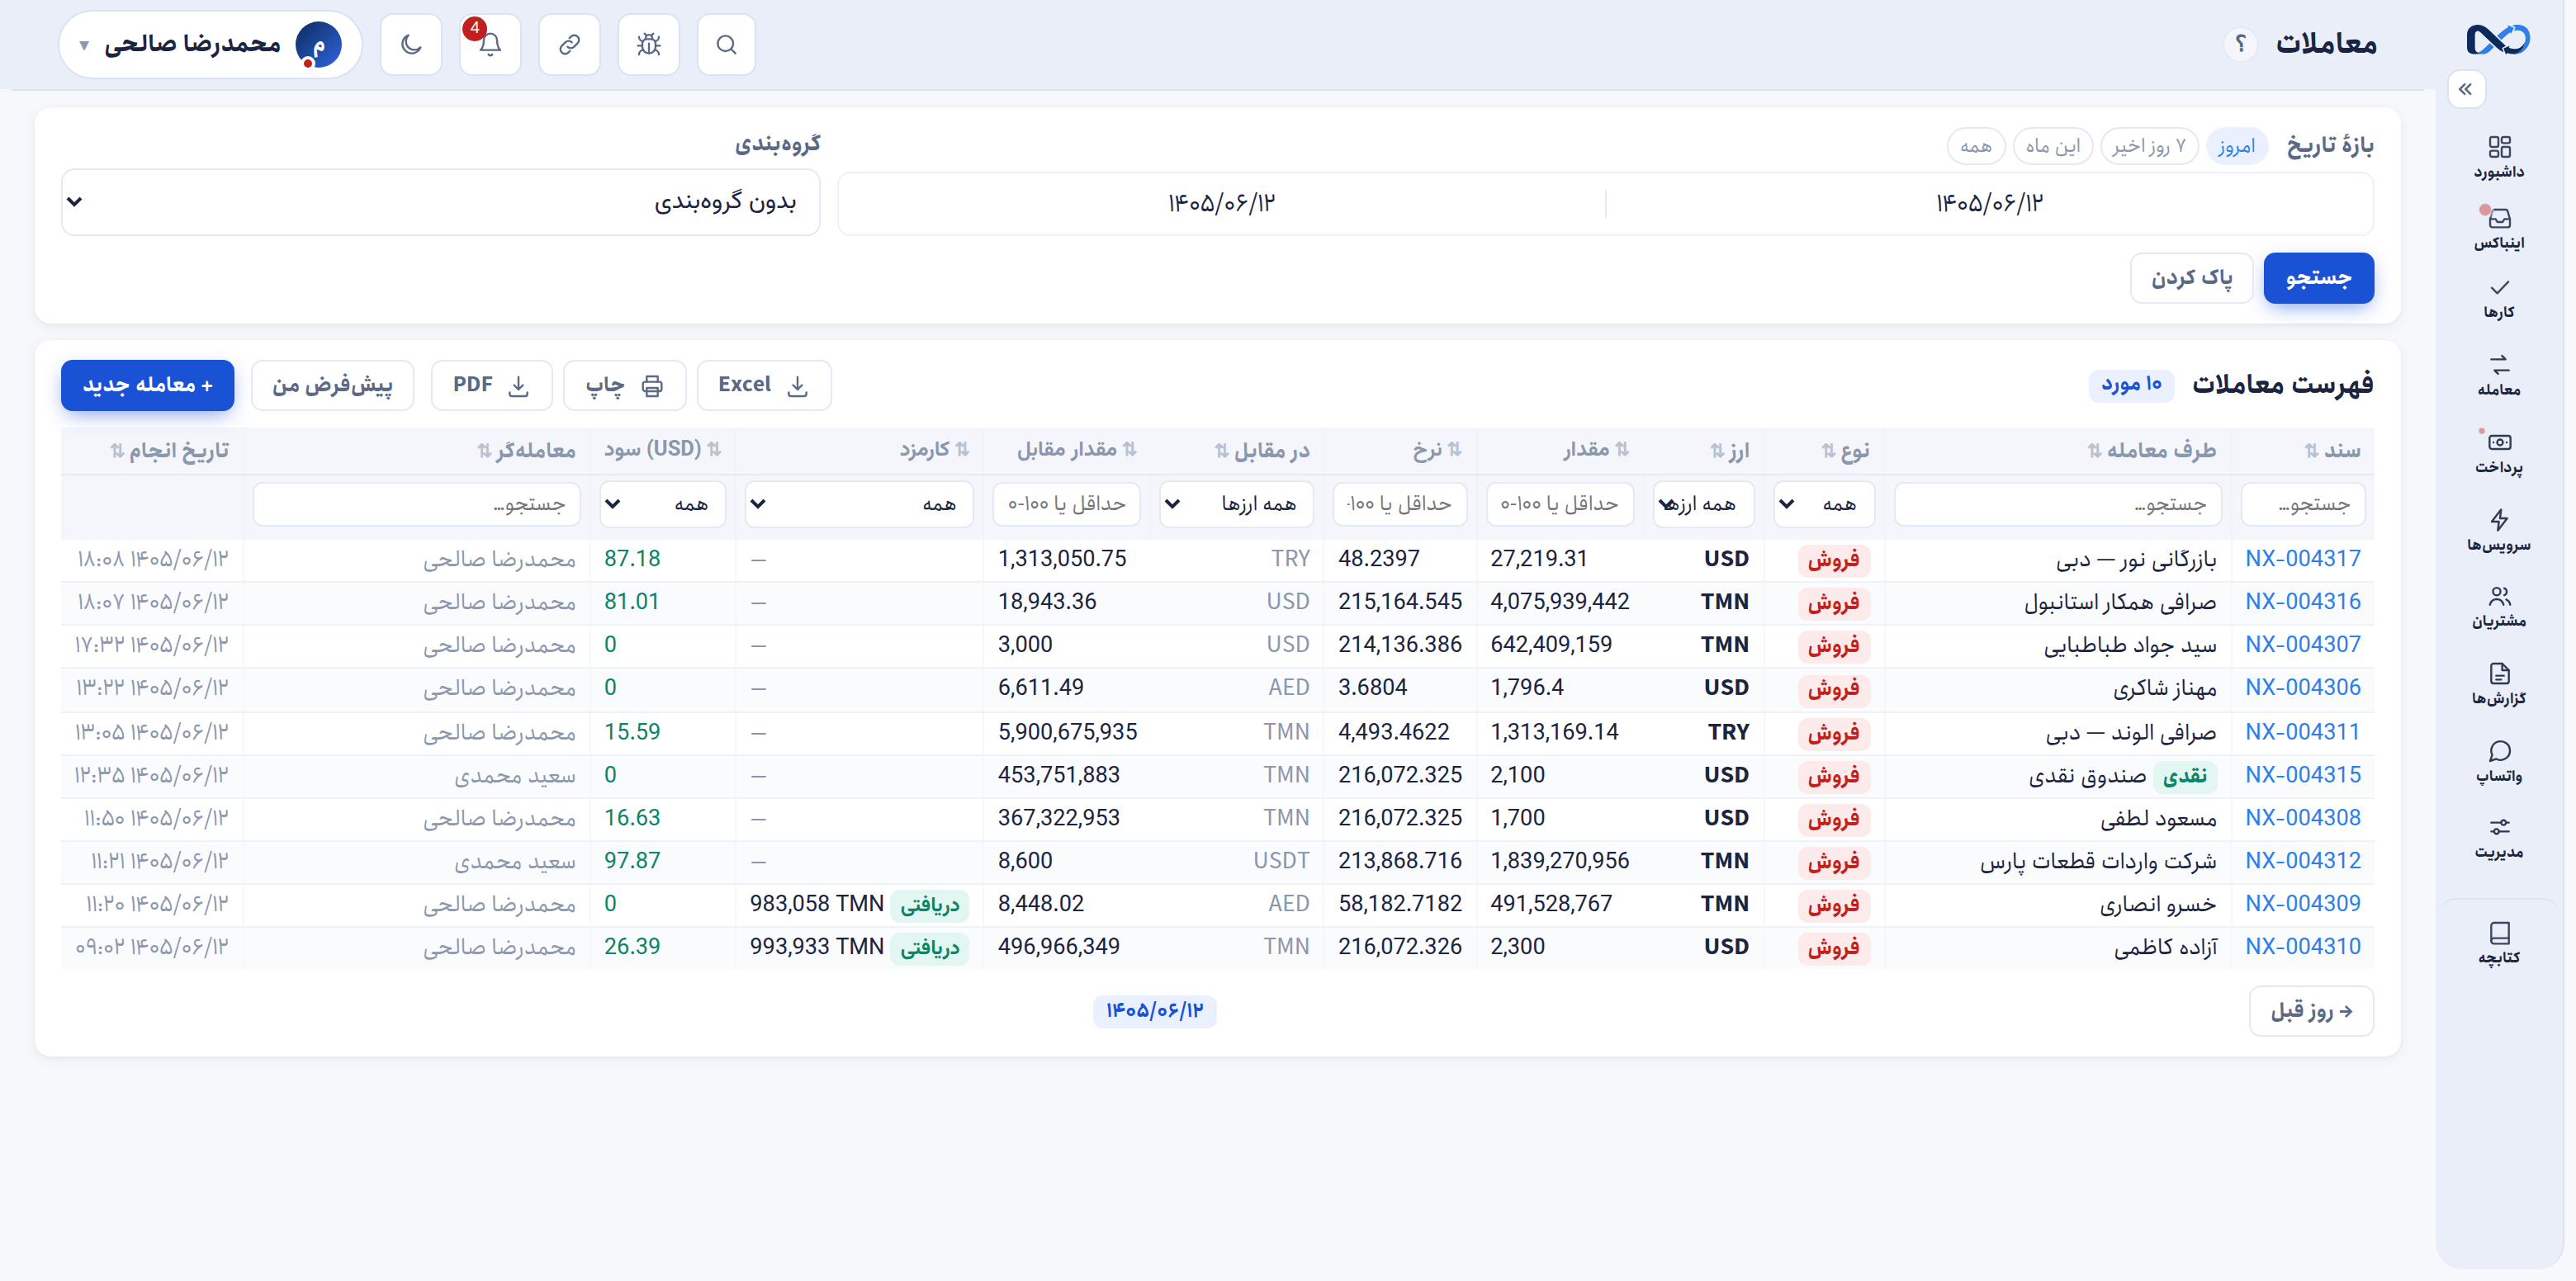
Task: Open document link NX-004317
Action: coord(2302,558)
